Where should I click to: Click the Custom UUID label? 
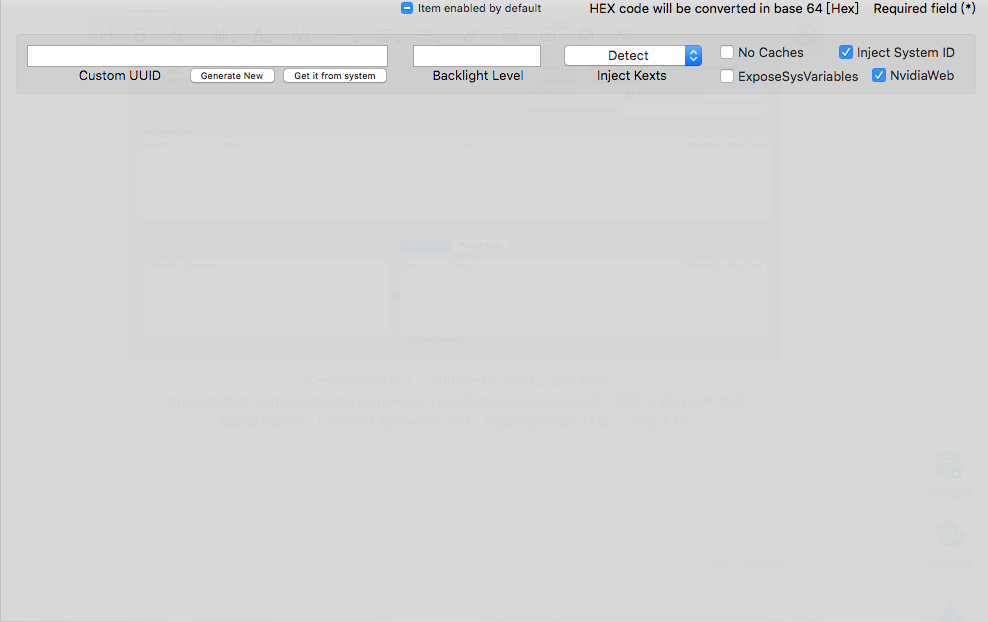coord(120,76)
